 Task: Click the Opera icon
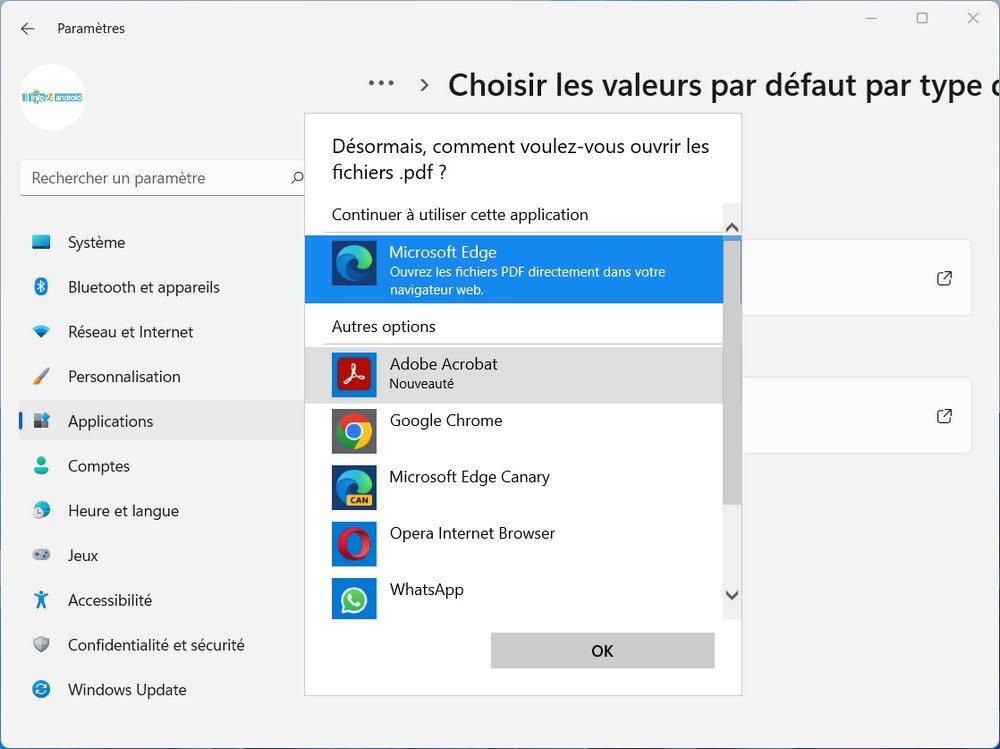(354, 544)
